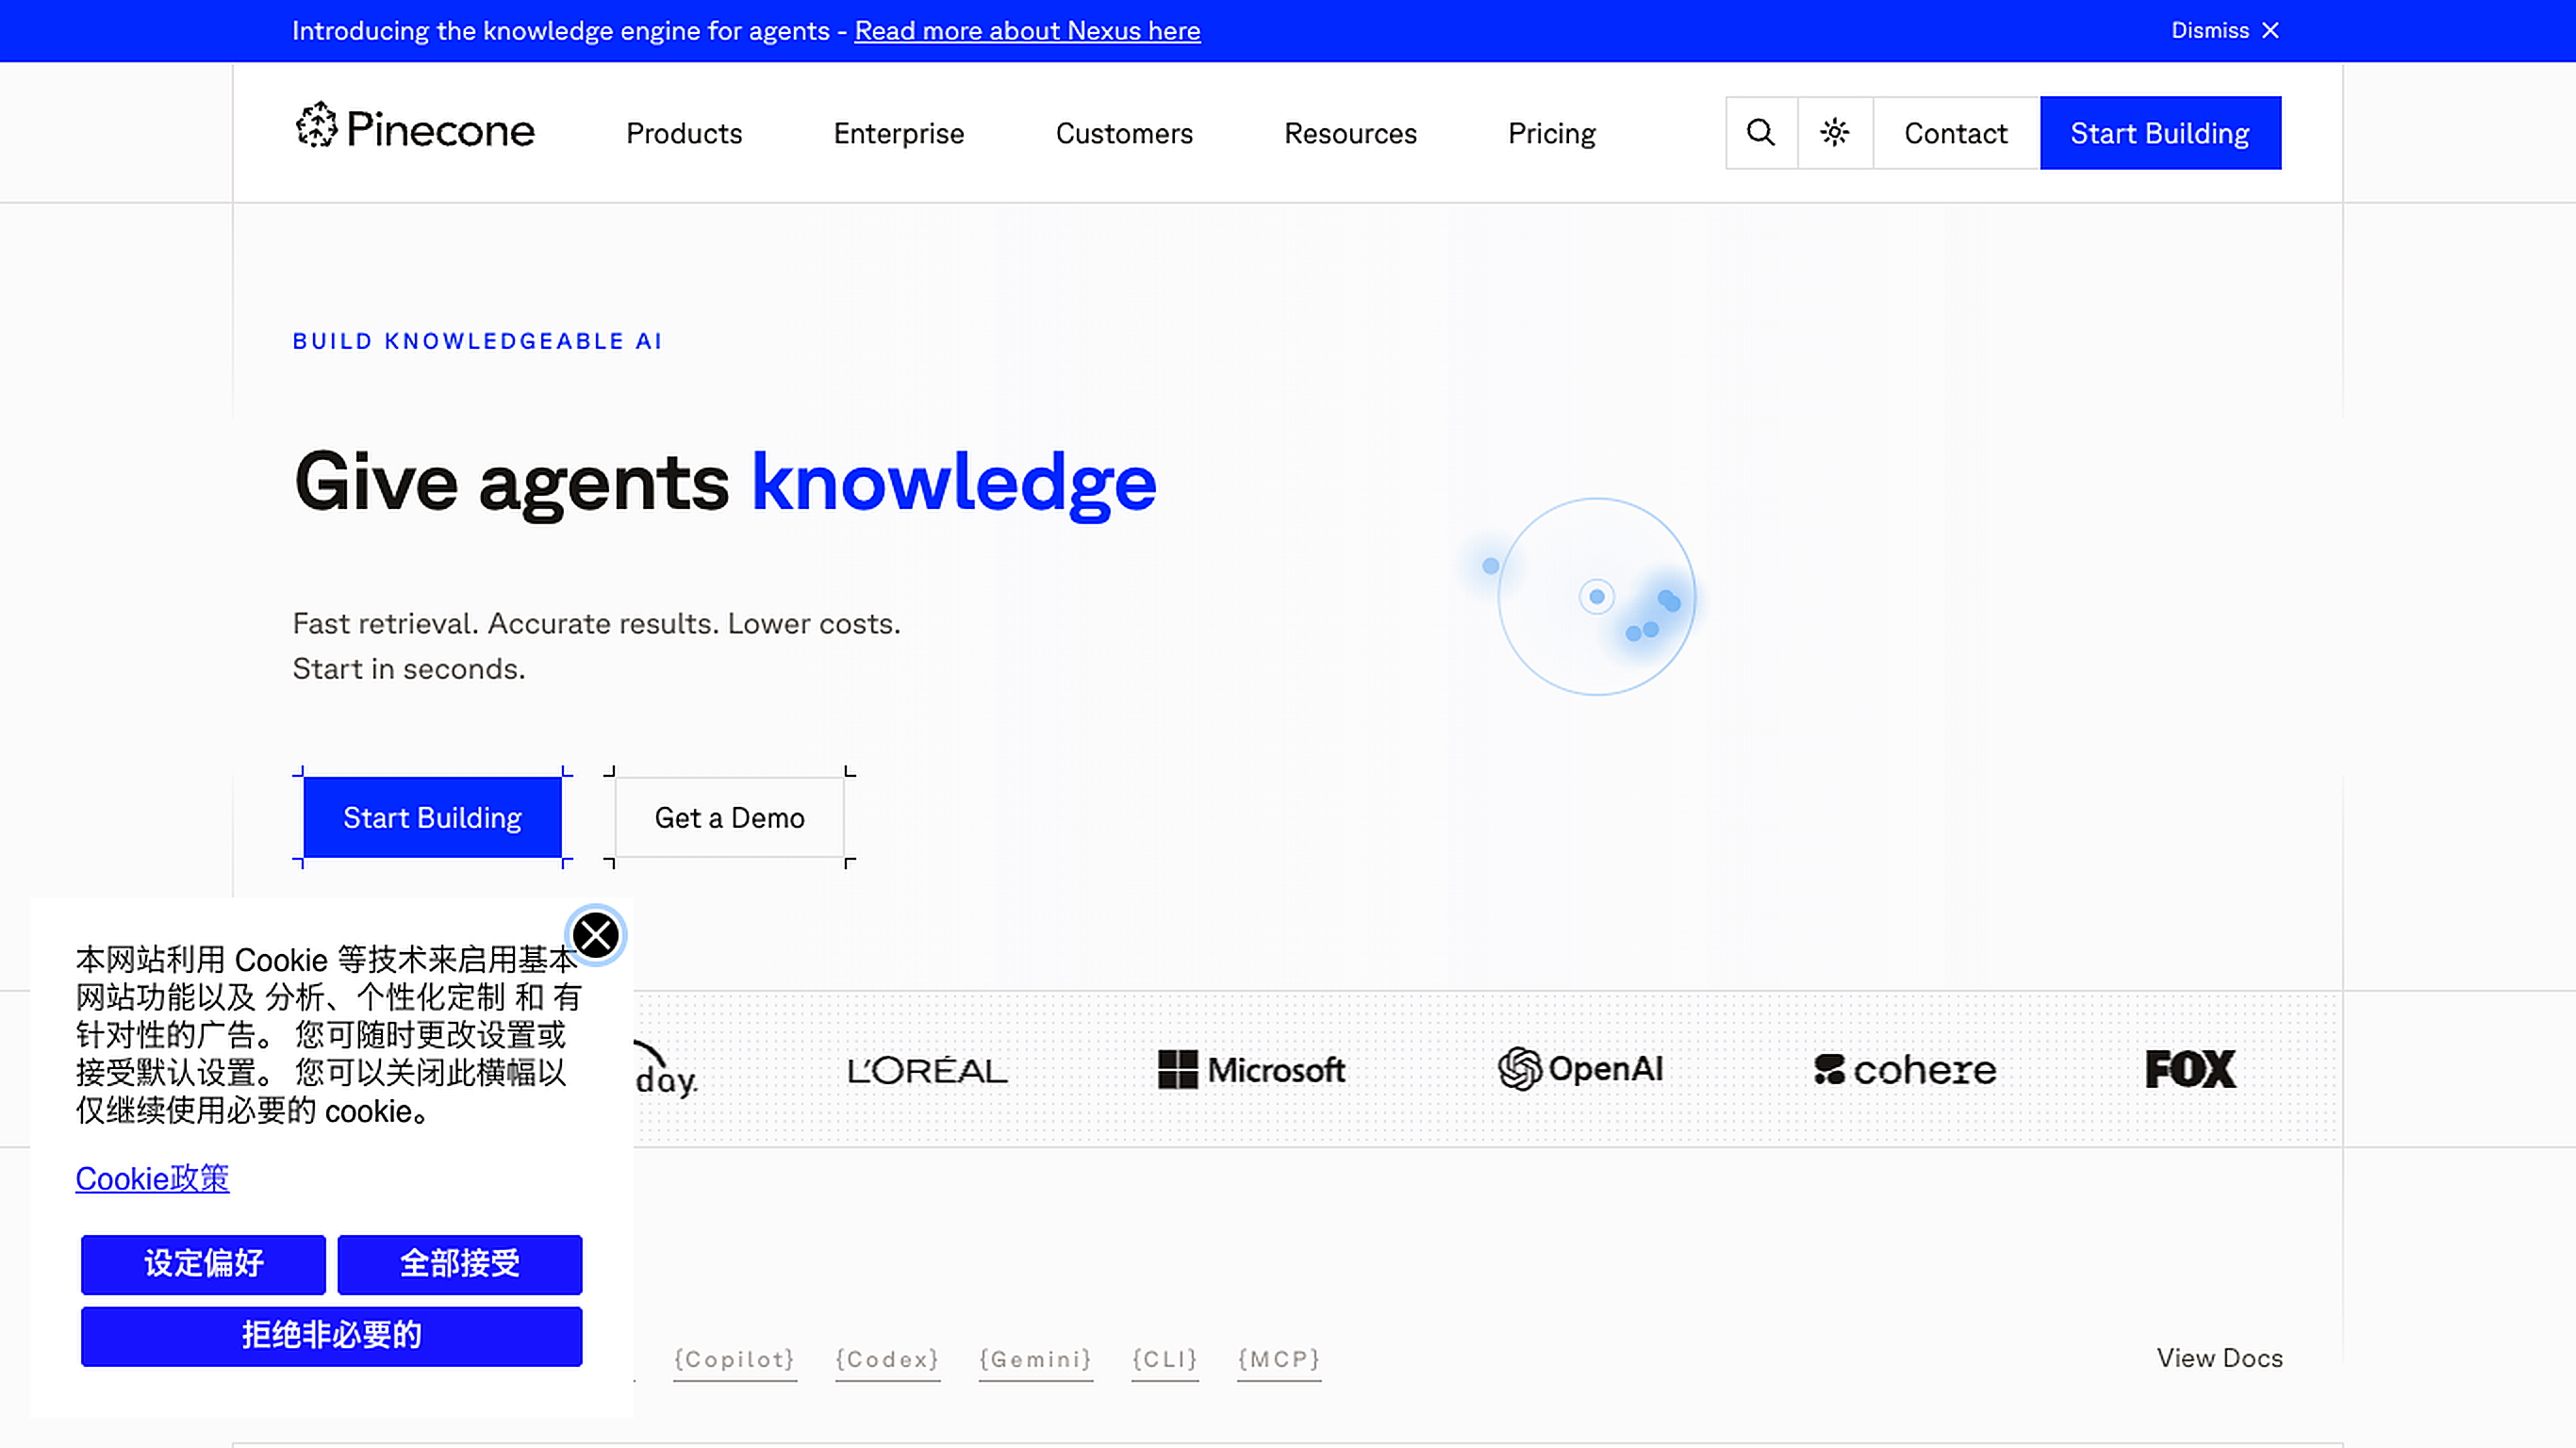Image resolution: width=2576 pixels, height=1448 pixels.
Task: Click the L'Oréal customer logo
Action: (927, 1071)
